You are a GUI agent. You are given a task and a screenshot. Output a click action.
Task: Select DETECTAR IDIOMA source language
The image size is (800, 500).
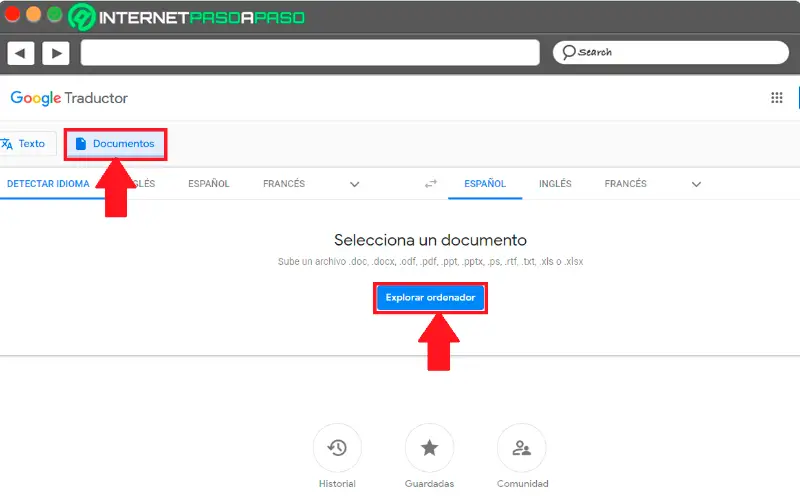point(48,184)
